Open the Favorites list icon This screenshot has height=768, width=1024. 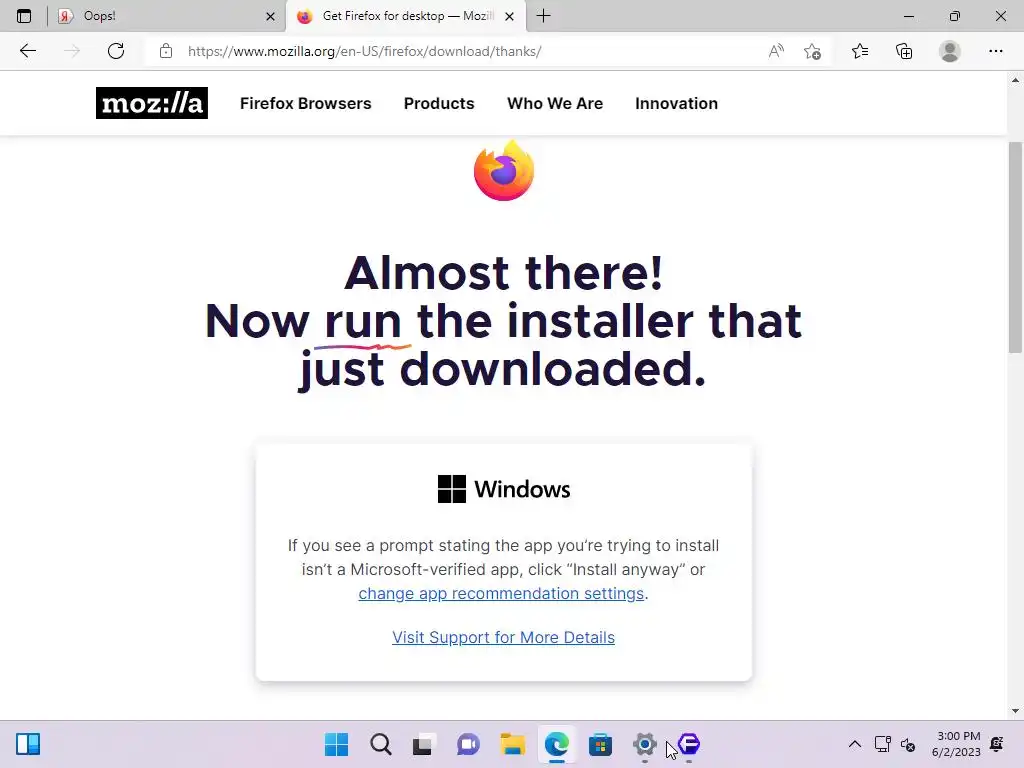pos(860,51)
